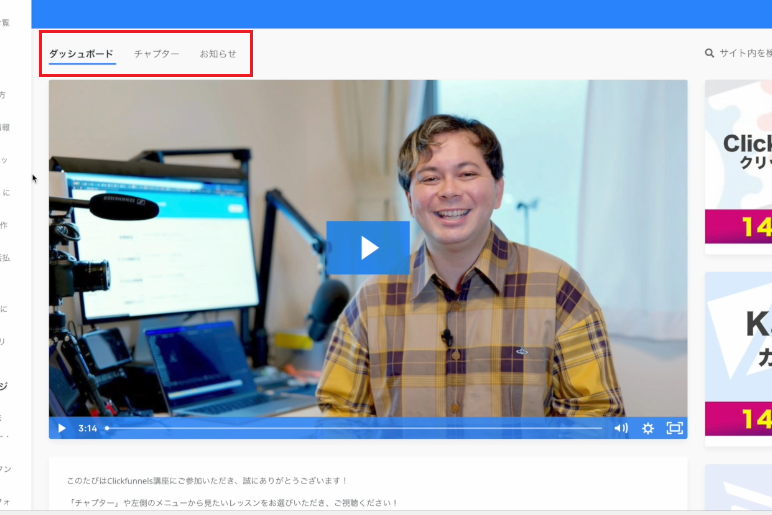This screenshot has width=772, height=515.
Task: Click the video progress bar
Action: click(x=354, y=428)
